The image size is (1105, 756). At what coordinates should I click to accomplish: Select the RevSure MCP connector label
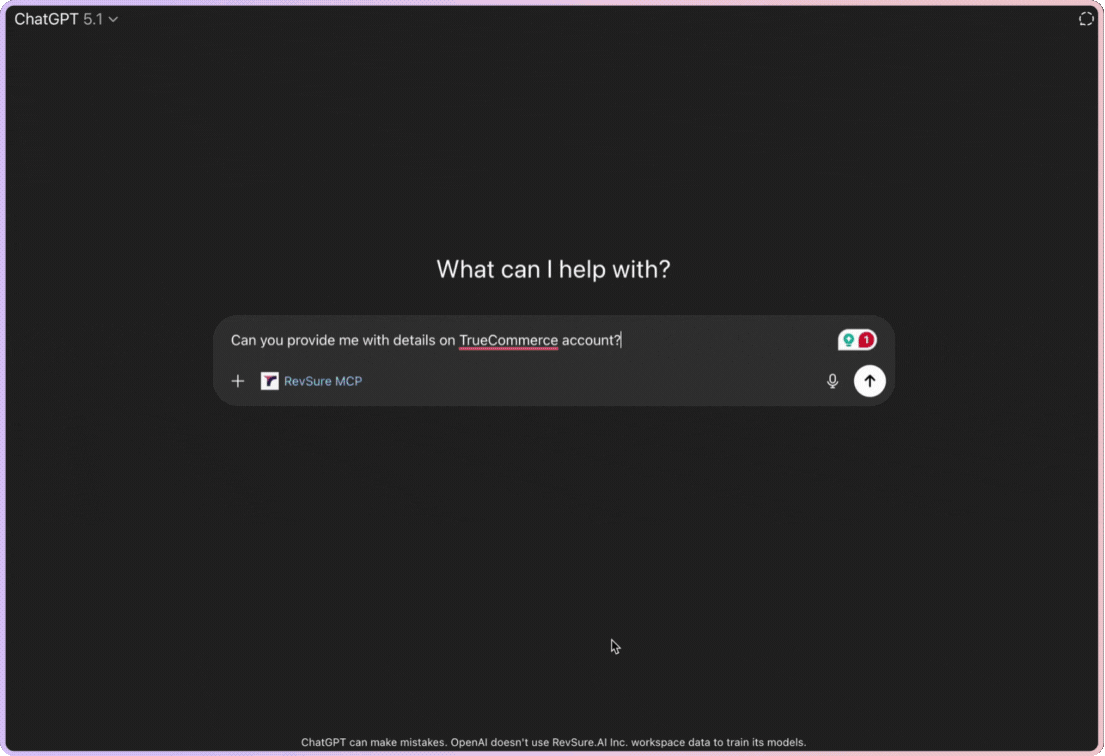coord(323,381)
